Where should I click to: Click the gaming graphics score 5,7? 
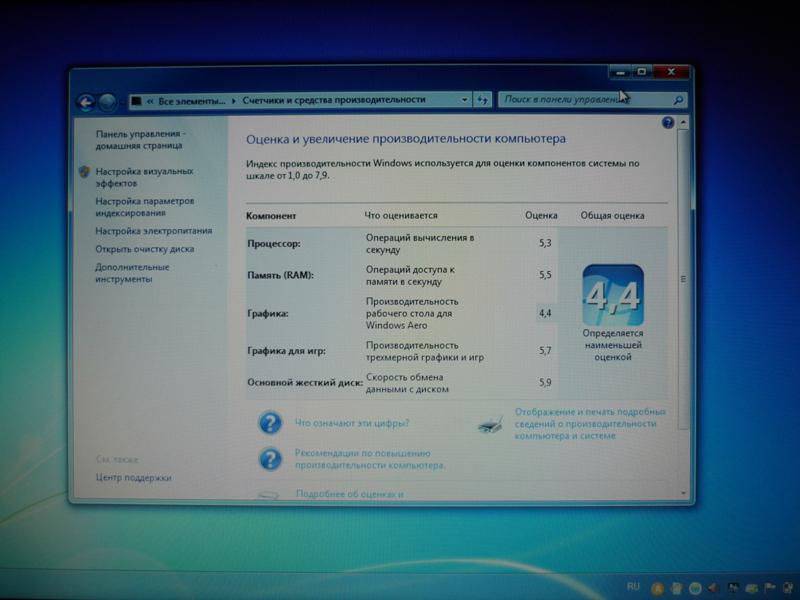click(545, 351)
